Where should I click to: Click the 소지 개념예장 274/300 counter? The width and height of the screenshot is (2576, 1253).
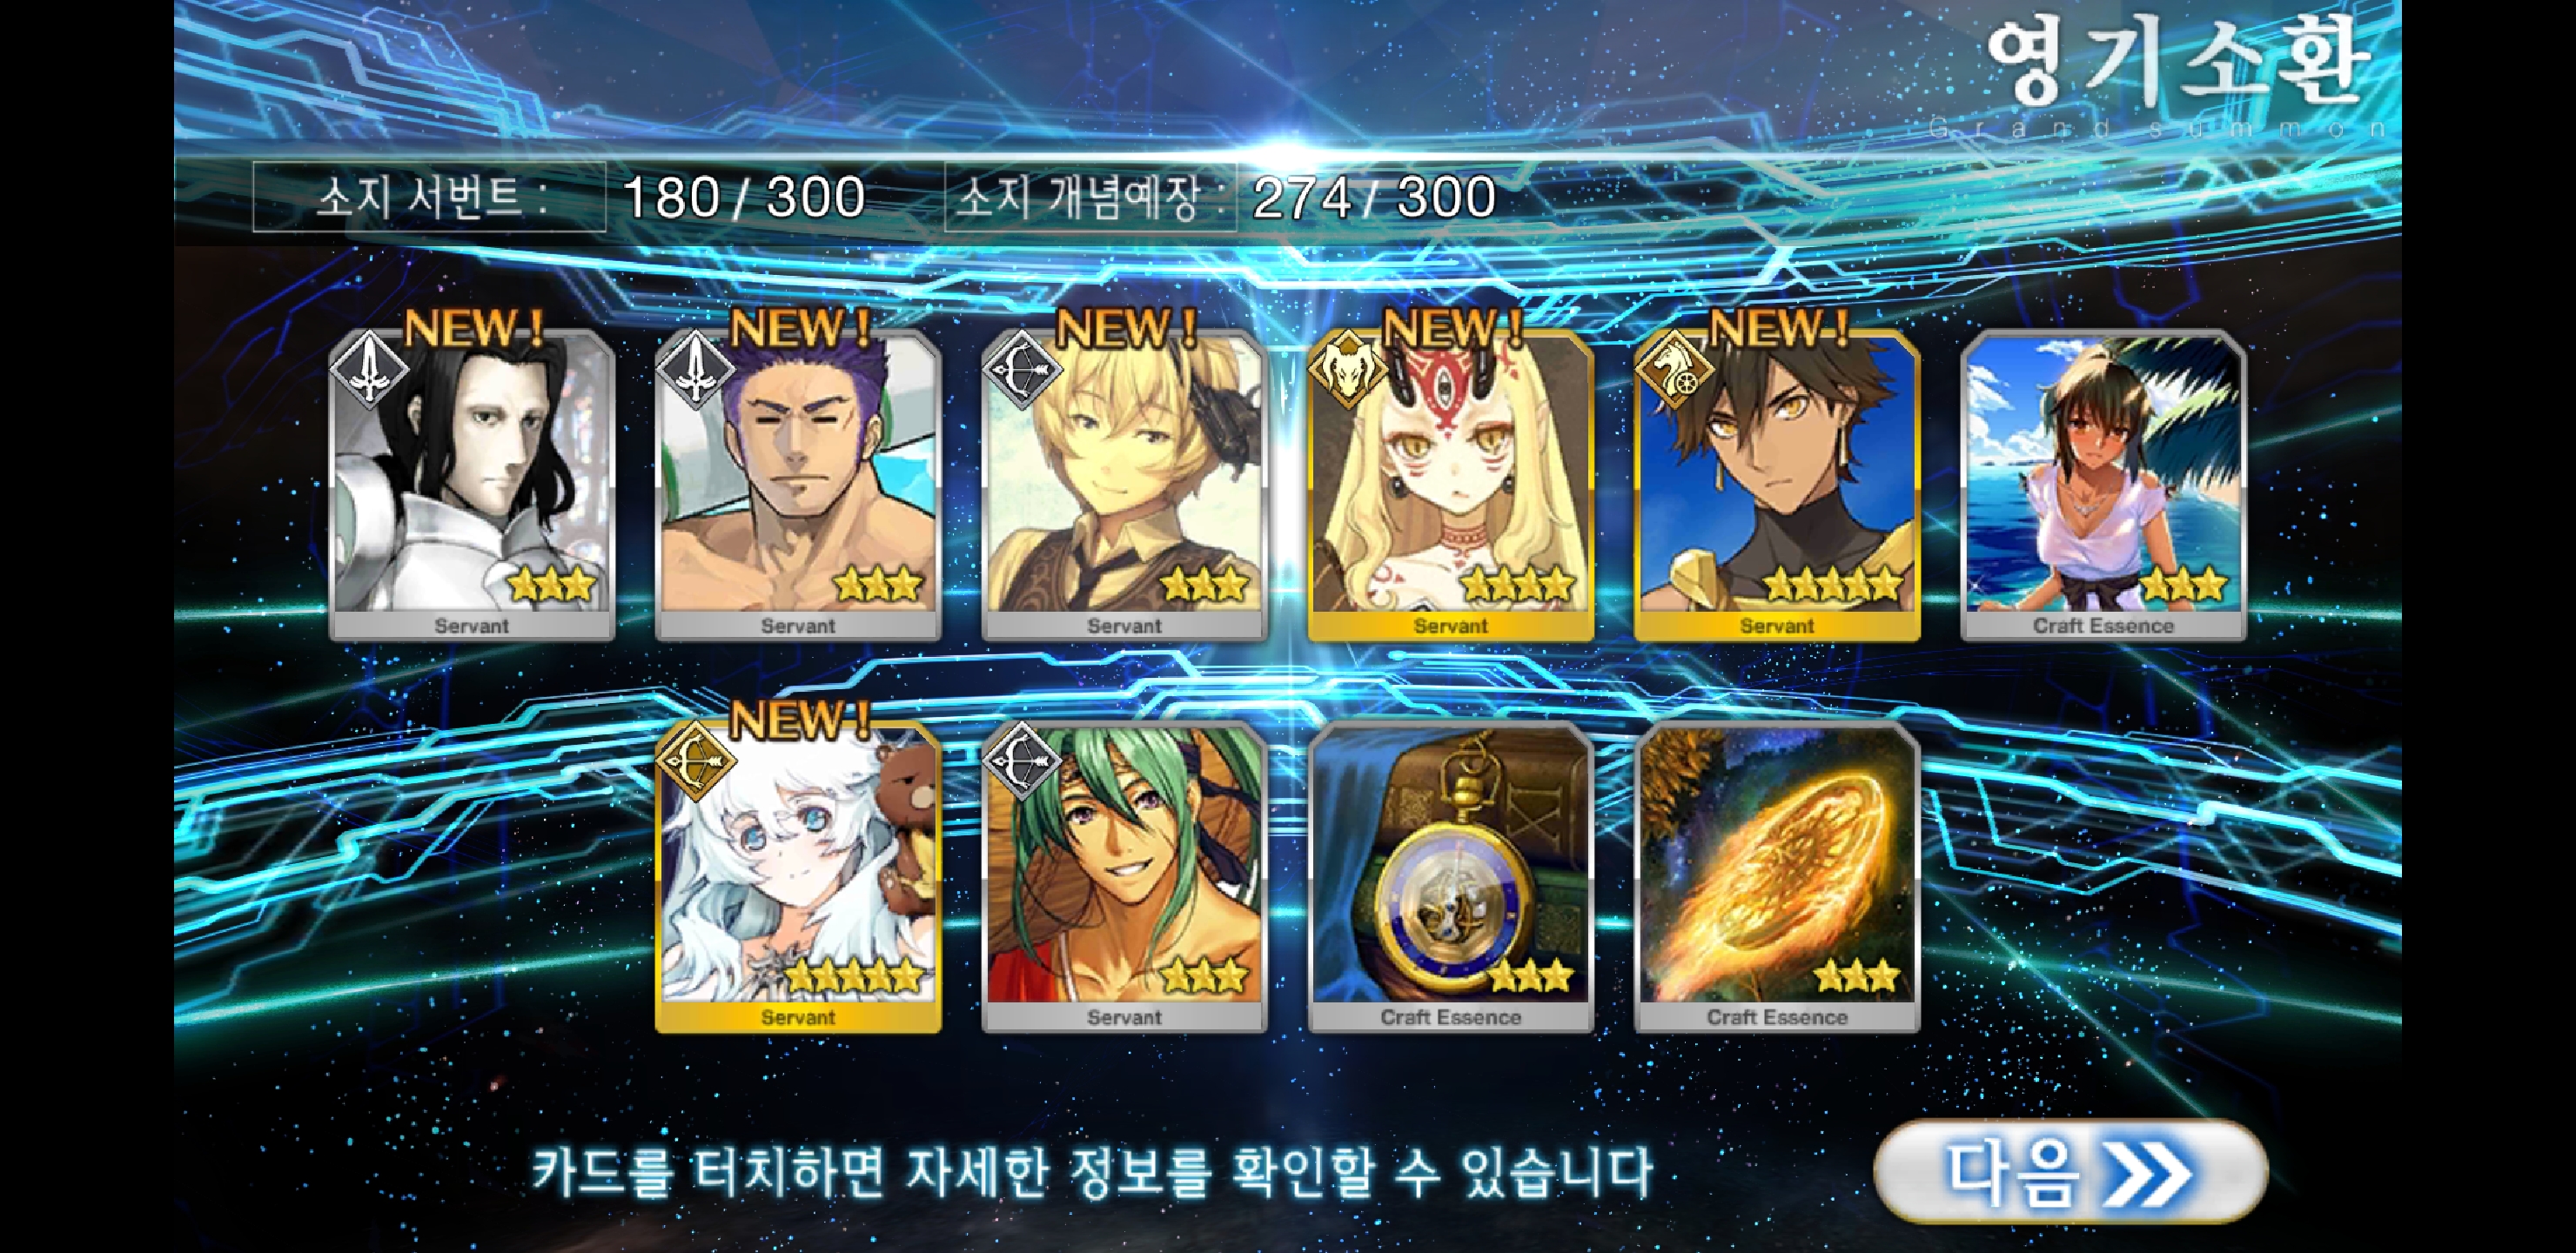(1222, 197)
